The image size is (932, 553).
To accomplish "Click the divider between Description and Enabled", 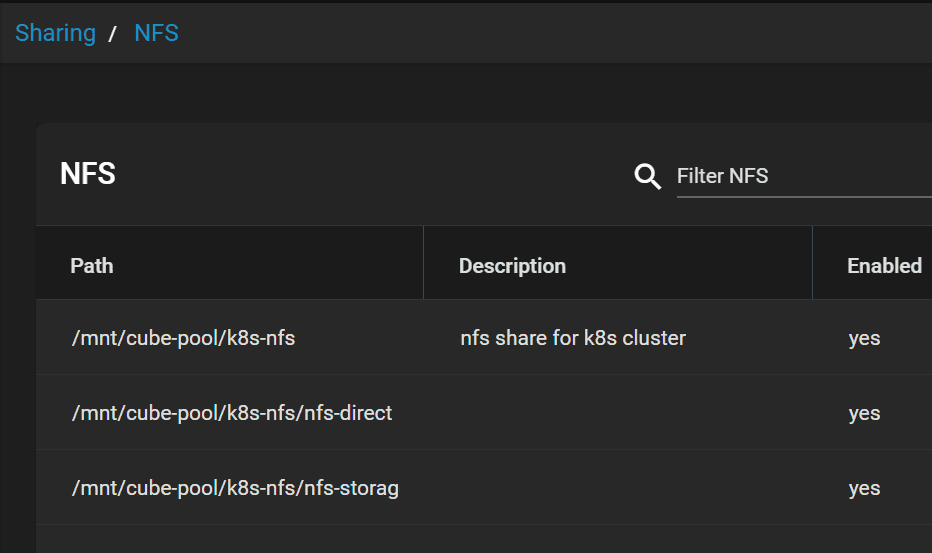I will [x=812, y=262].
